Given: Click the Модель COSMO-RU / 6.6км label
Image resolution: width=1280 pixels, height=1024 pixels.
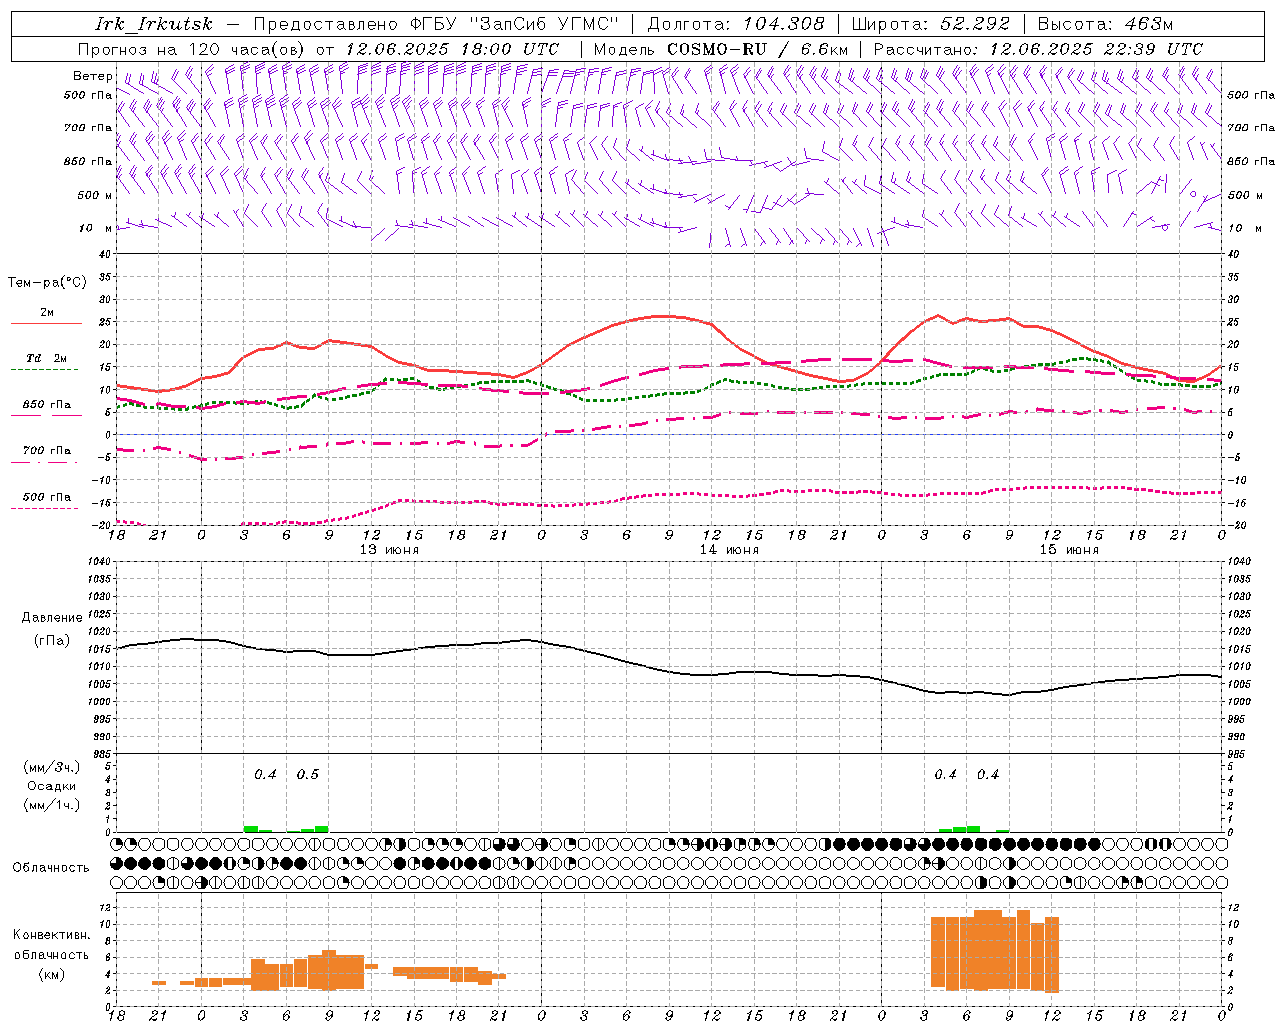Looking at the screenshot, I should pyautogui.click(x=720, y=49).
